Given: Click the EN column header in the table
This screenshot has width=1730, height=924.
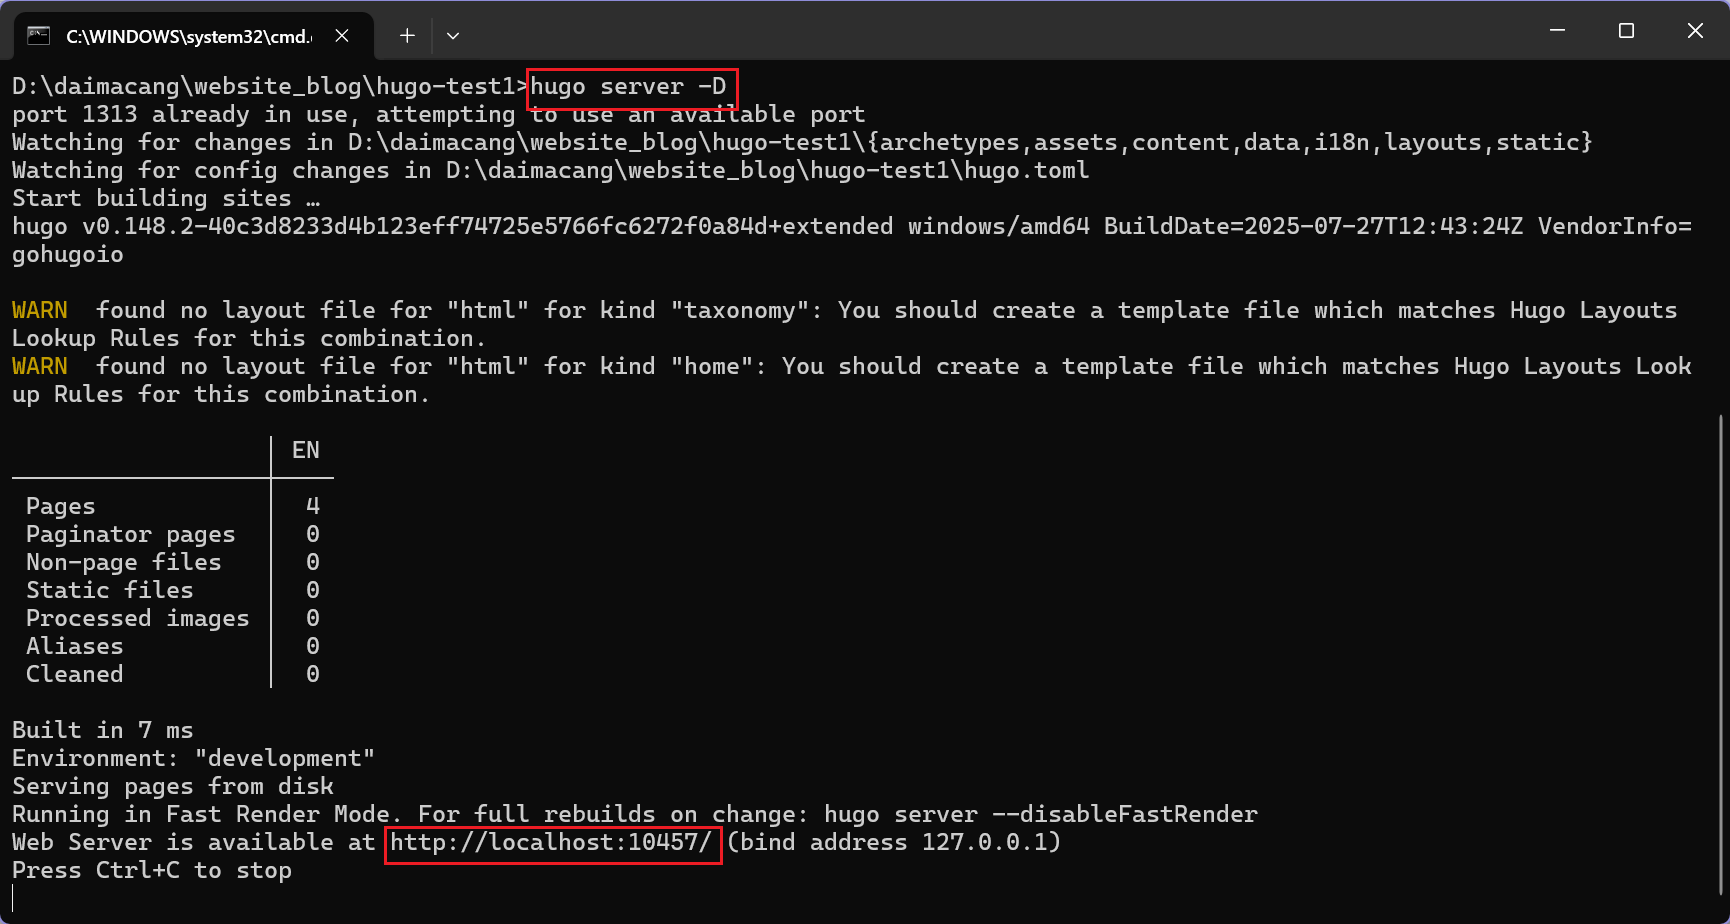Looking at the screenshot, I should [305, 450].
